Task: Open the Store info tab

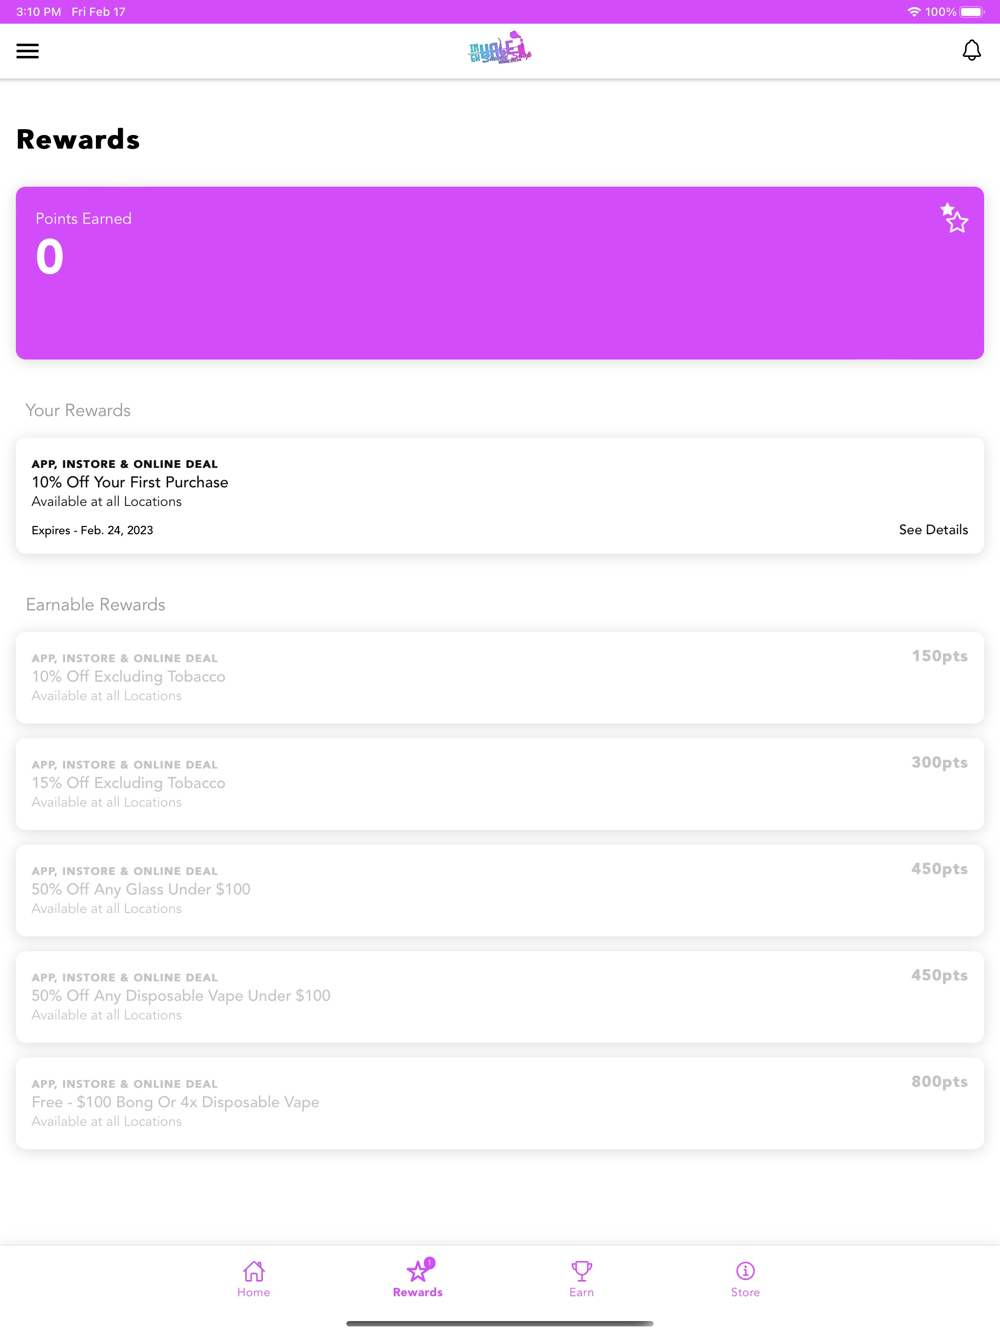Action: click(x=745, y=1278)
